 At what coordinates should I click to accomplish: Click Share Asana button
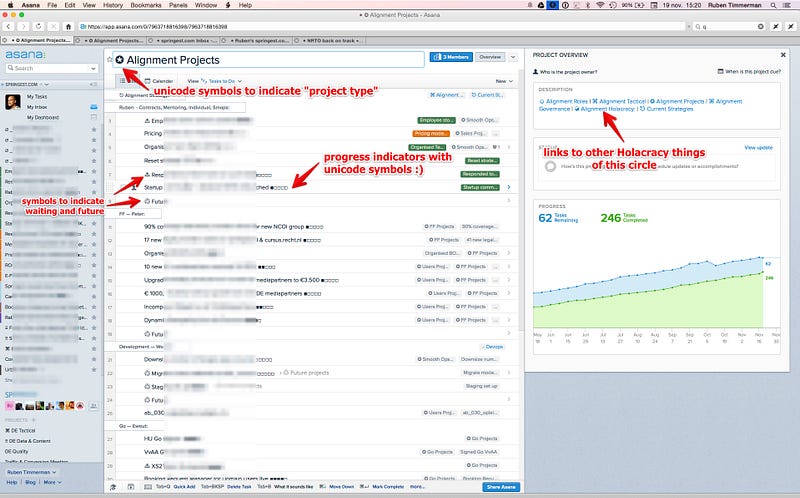coord(501,487)
